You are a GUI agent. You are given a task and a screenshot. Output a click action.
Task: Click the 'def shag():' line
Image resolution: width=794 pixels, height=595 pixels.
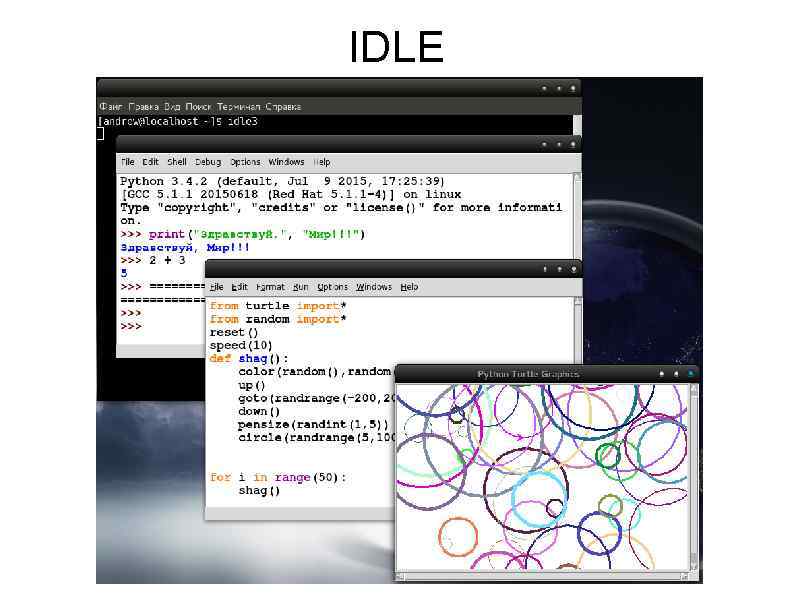click(249, 359)
